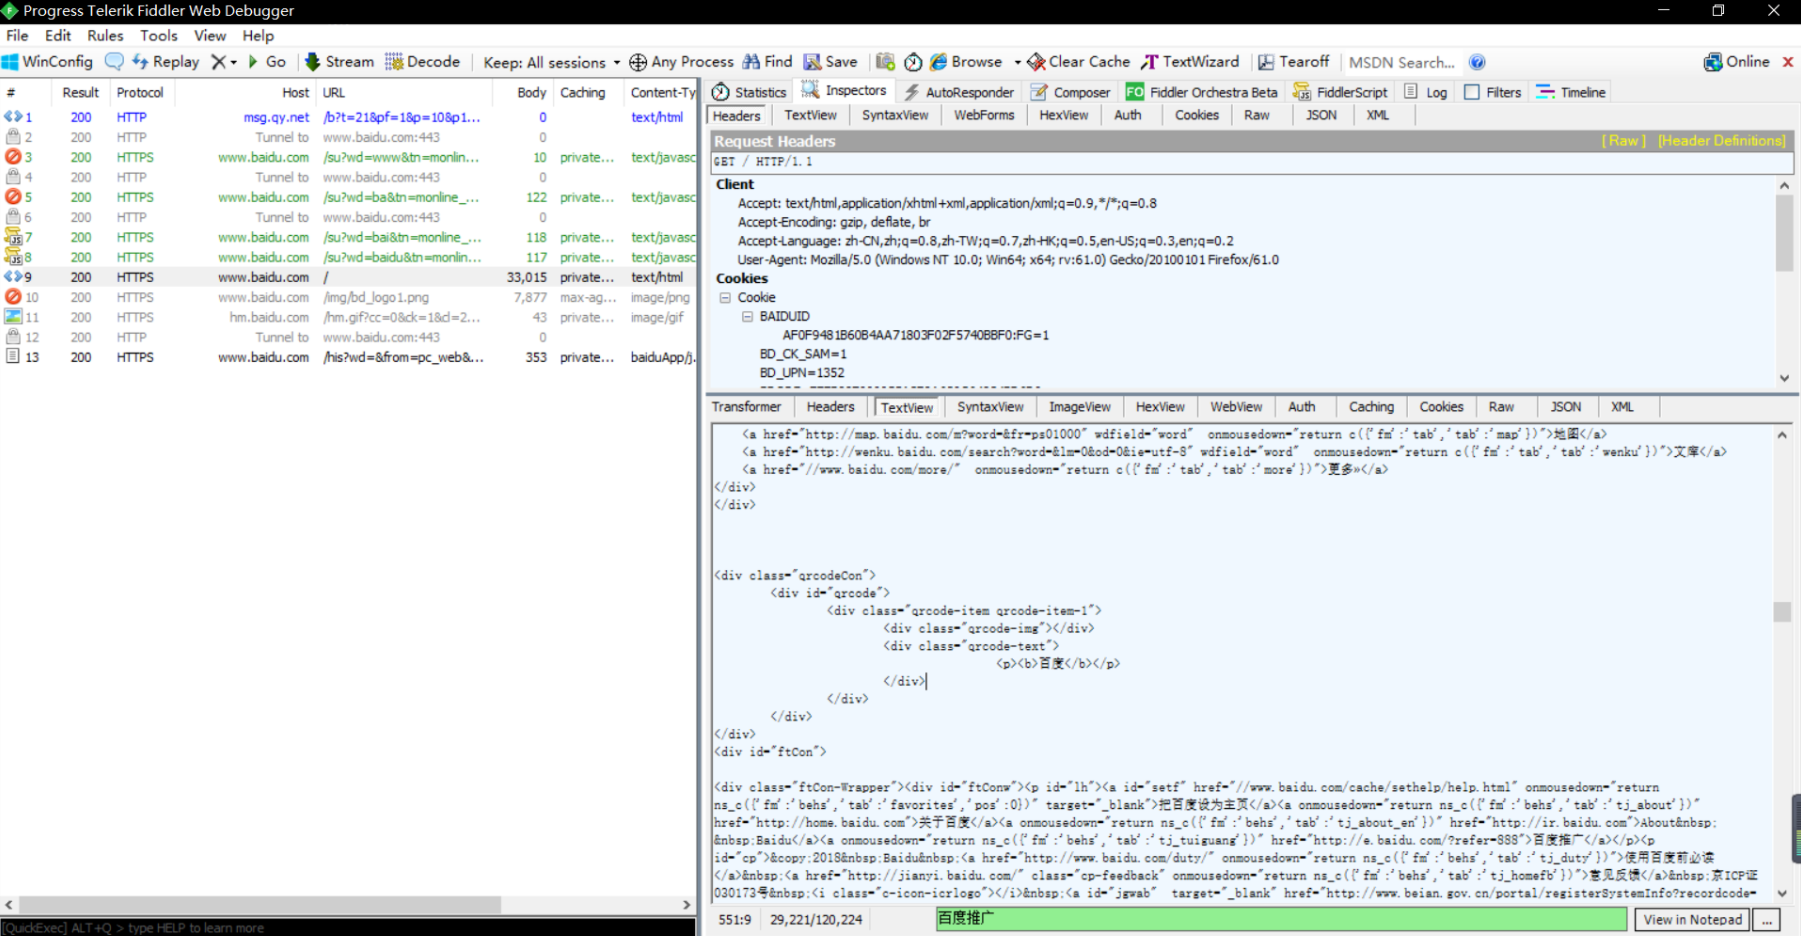Viewport: 1801px width, 936px height.
Task: Click the sessions list horizontal scrollbar
Action: (260, 904)
